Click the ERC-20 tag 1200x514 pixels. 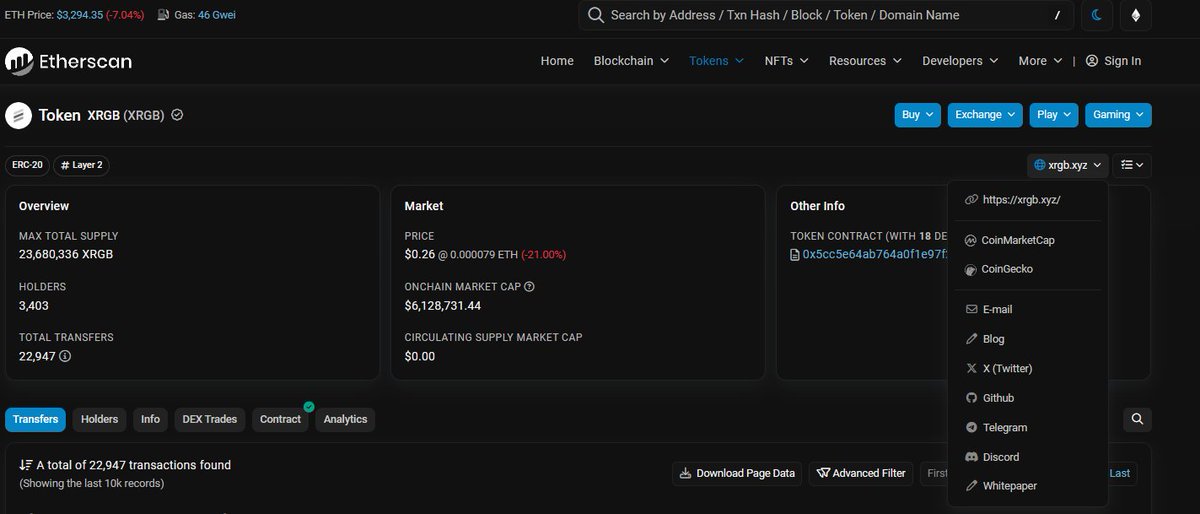click(26, 165)
